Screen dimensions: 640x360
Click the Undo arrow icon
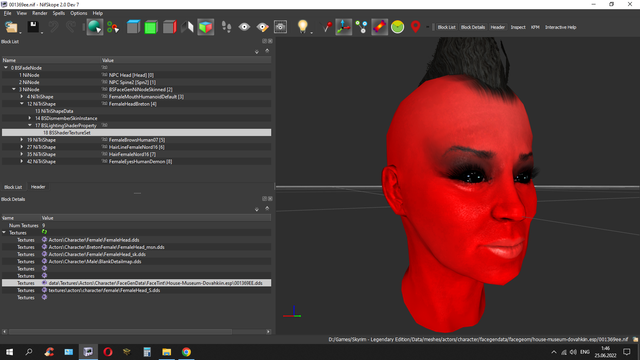(x=53, y=27)
